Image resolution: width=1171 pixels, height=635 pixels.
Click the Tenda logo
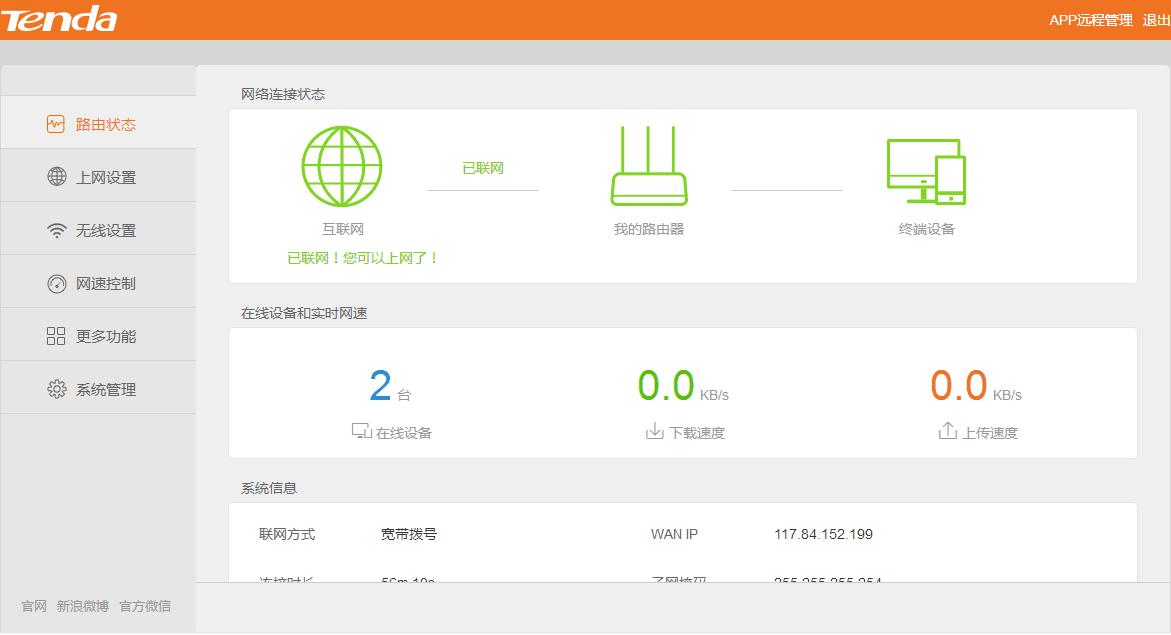[62, 18]
